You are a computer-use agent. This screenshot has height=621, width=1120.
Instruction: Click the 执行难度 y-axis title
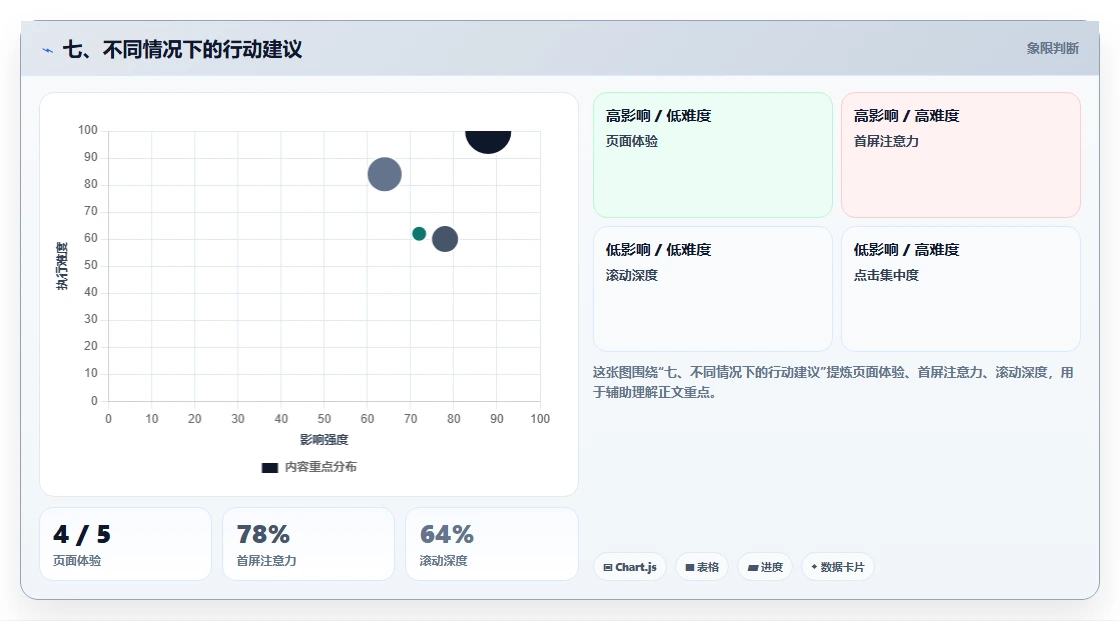click(62, 266)
